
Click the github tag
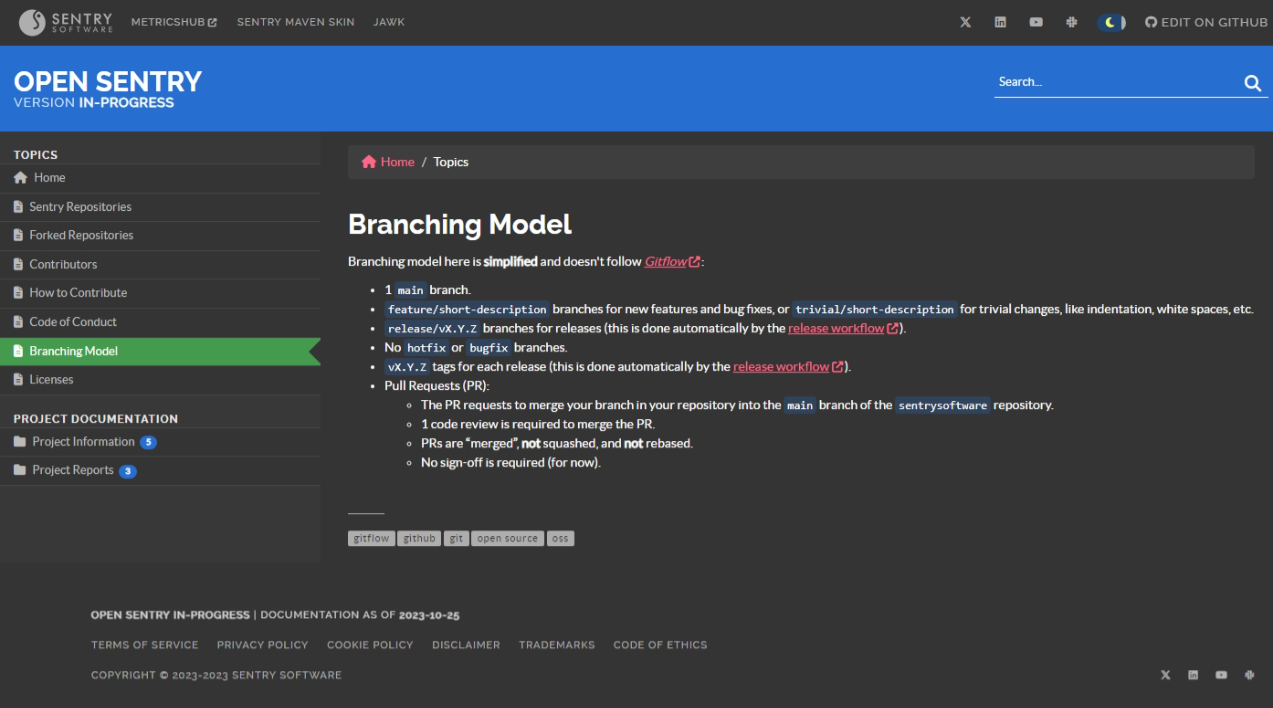pos(419,538)
